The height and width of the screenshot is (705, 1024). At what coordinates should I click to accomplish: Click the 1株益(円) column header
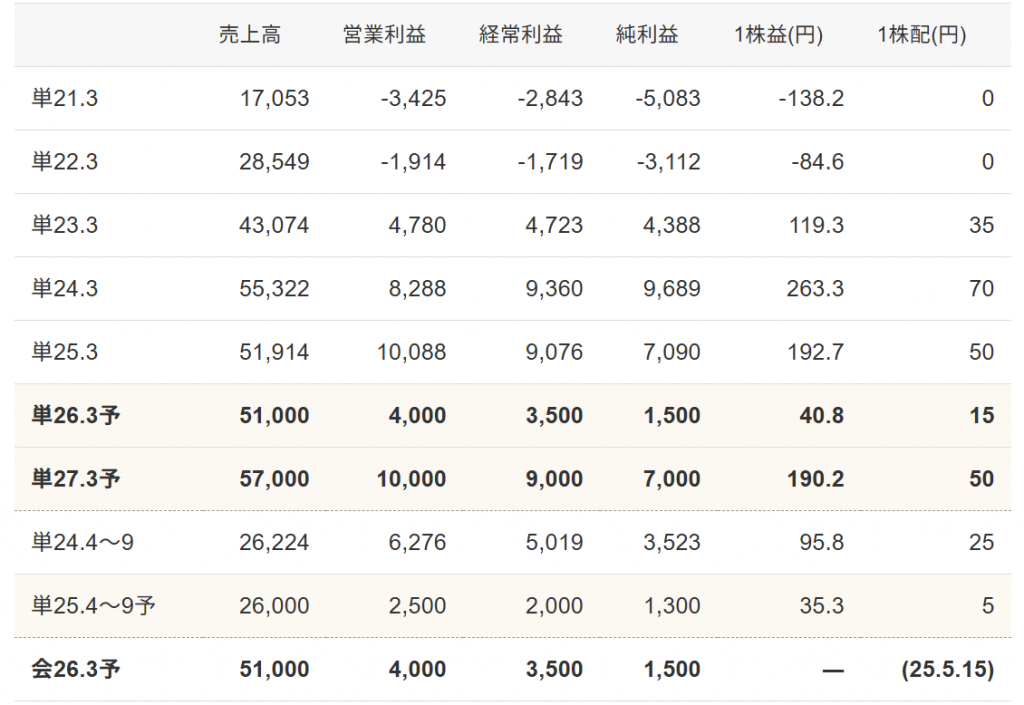778,35
